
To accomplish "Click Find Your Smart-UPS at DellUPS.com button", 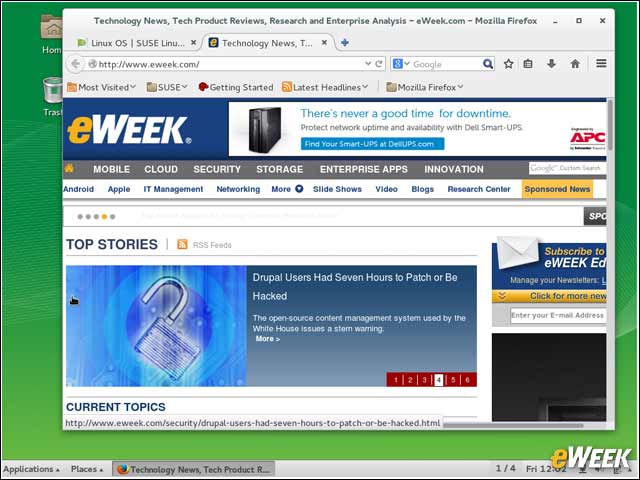I will click(x=372, y=144).
